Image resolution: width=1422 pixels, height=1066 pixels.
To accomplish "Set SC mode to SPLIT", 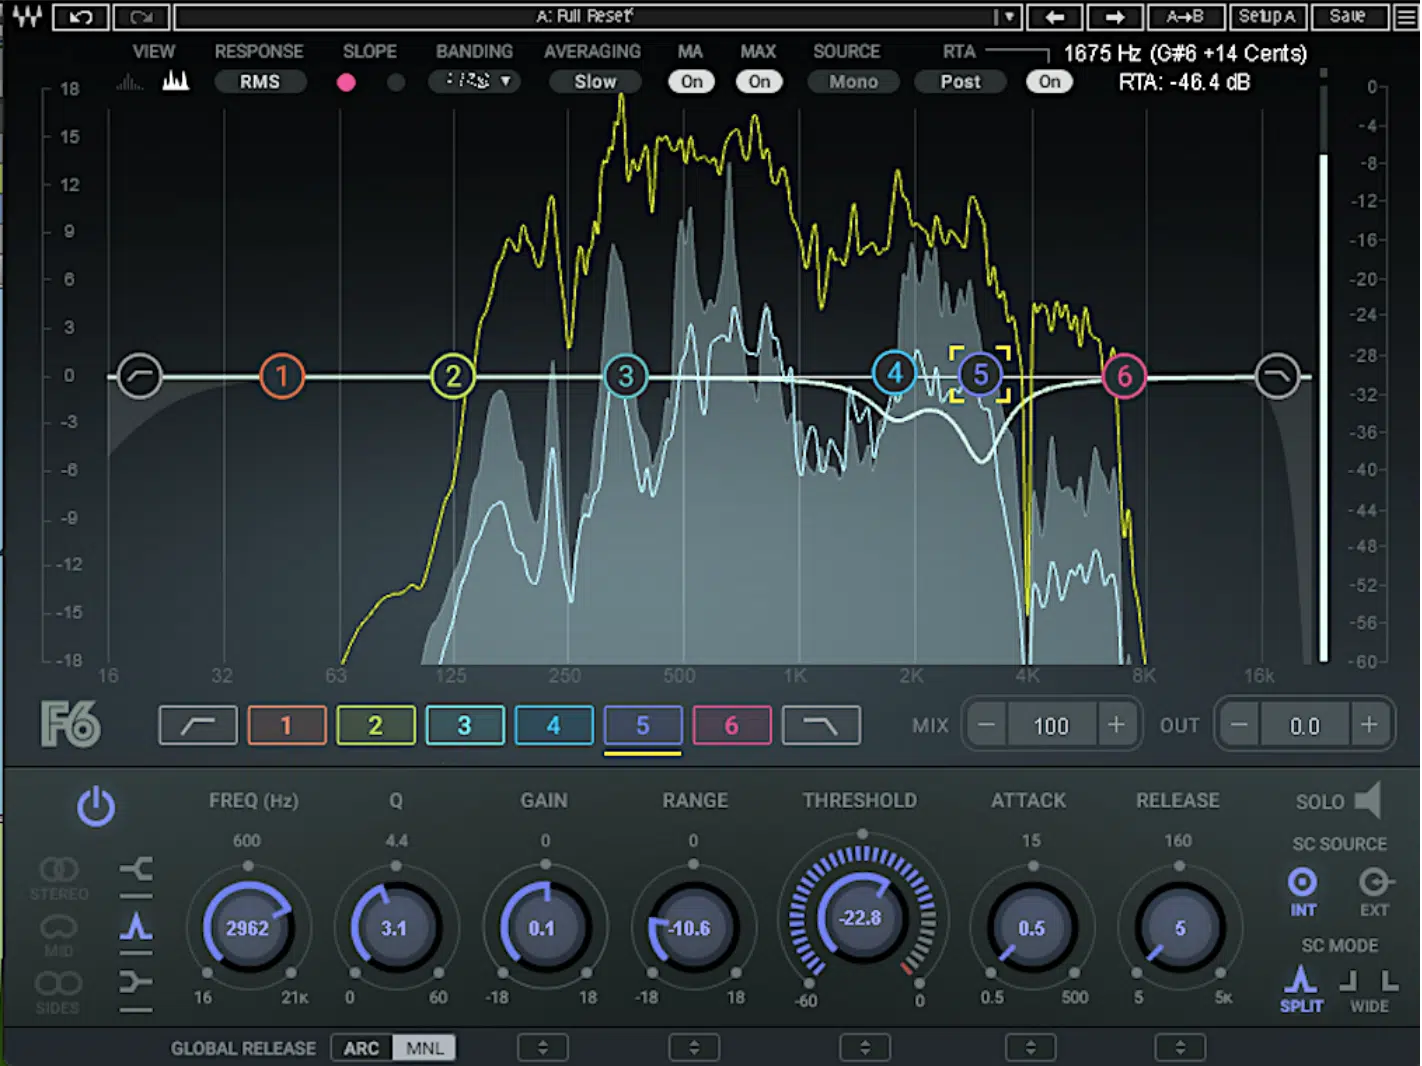I will point(1301,989).
